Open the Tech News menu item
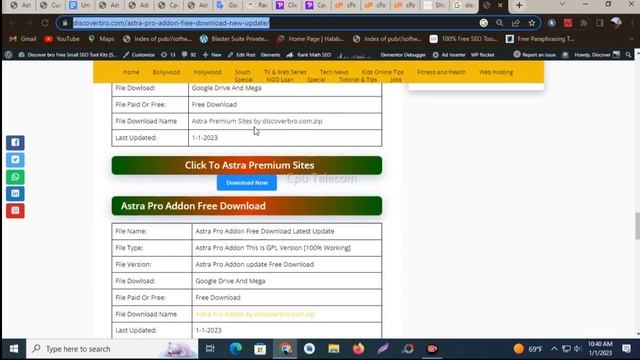The height and width of the screenshot is (360, 640). pyautogui.click(x=334, y=72)
